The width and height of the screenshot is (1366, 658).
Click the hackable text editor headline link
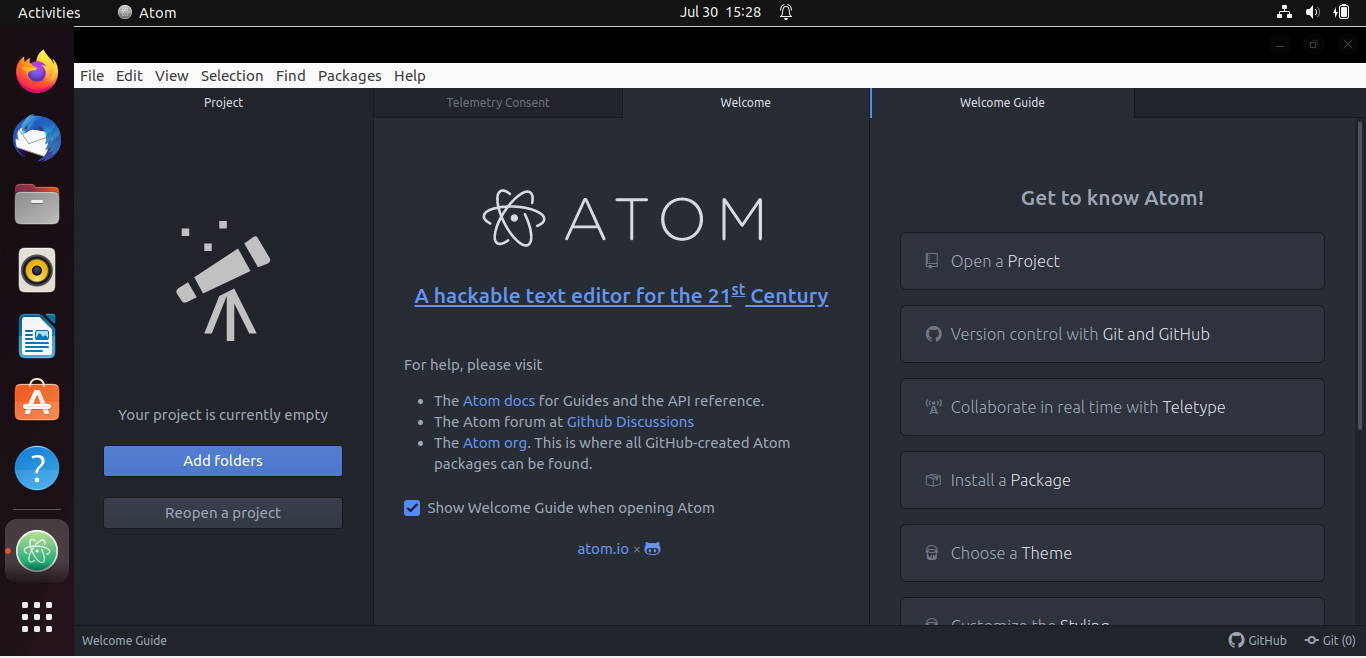[x=621, y=295]
